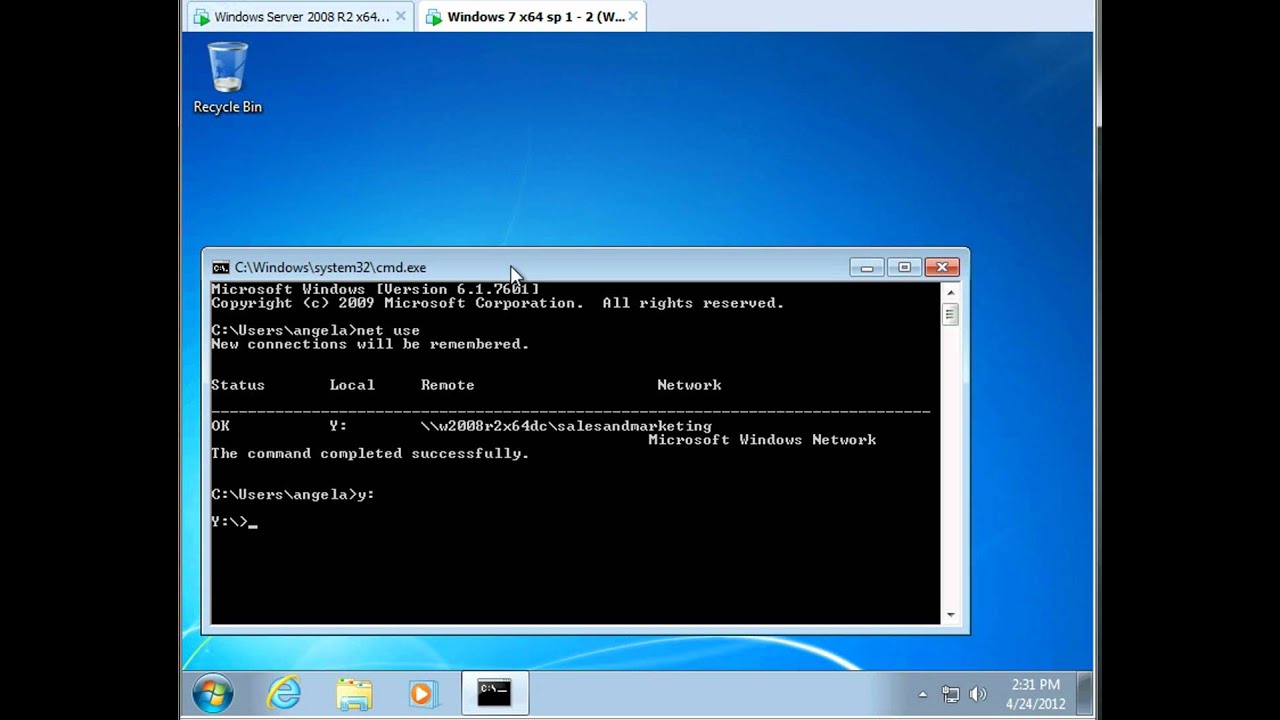Click 'The command completed successfully.' line
This screenshot has height=720, width=1280.
coord(370,453)
